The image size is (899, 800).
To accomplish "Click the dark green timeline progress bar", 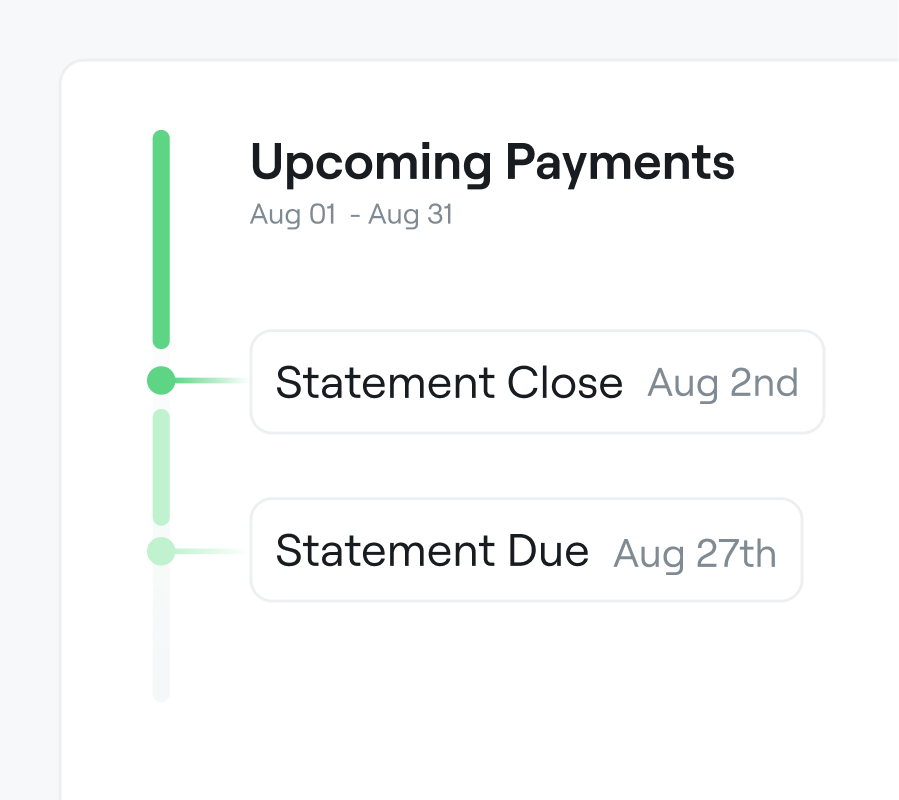I will [161, 239].
